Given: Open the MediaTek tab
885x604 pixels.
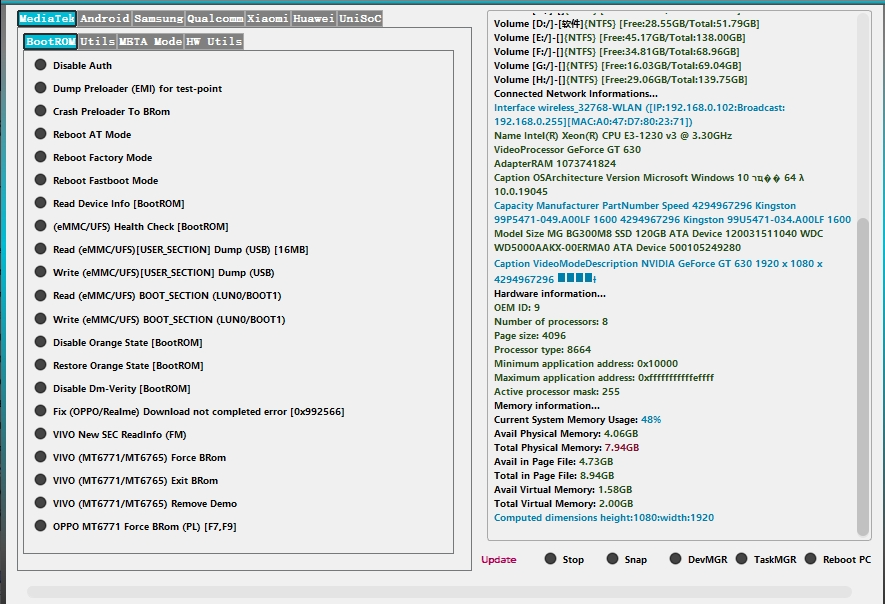Looking at the screenshot, I should 47,19.
